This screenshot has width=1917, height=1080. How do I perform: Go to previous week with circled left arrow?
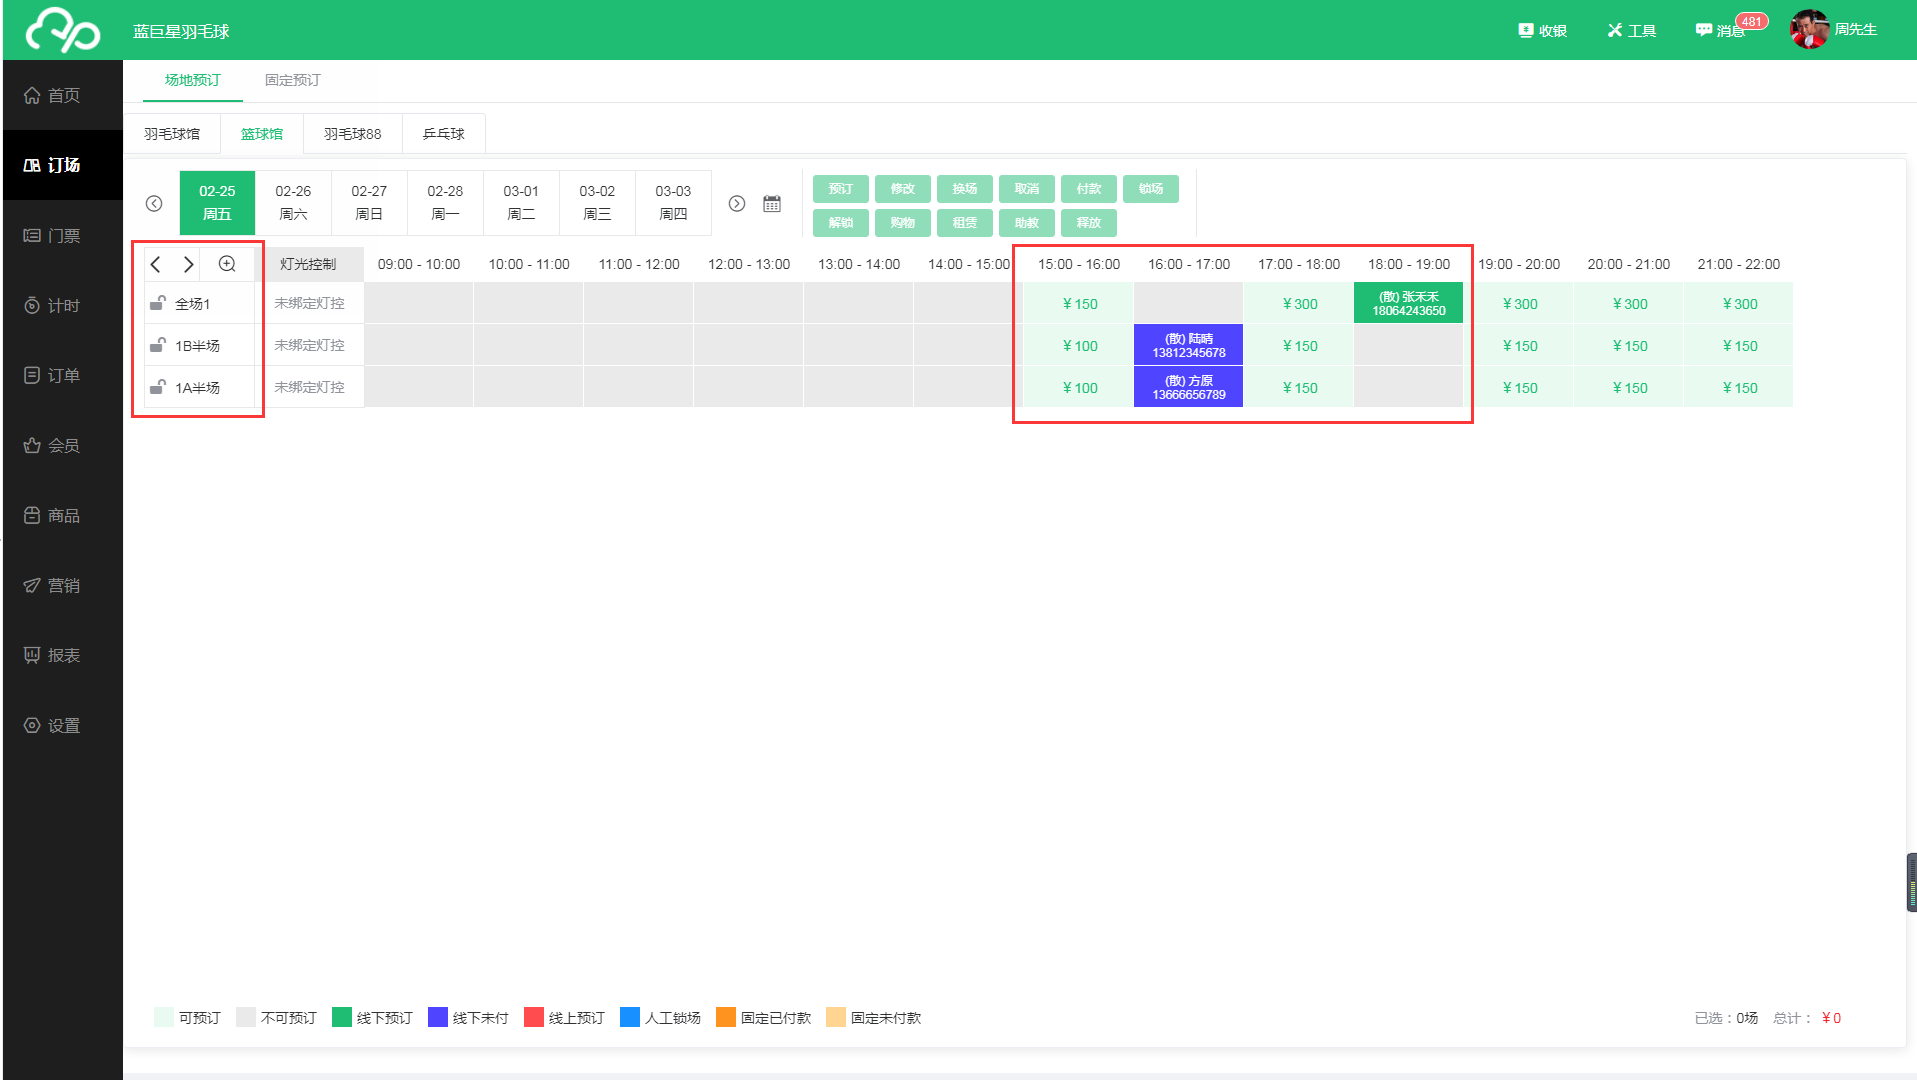click(154, 204)
